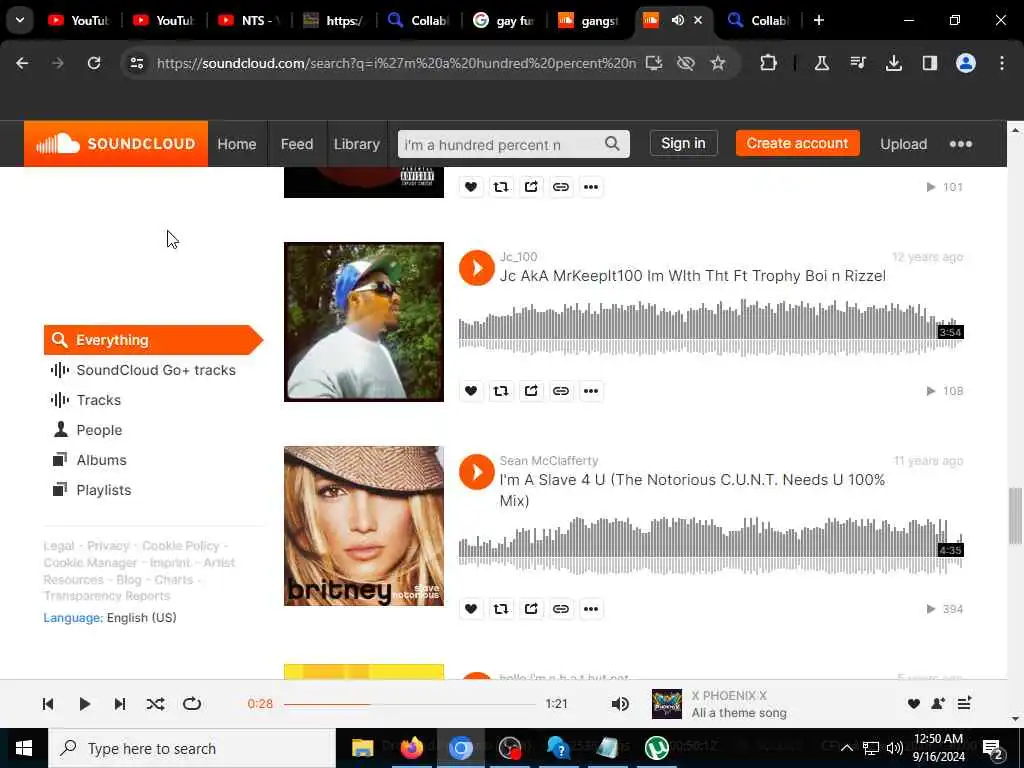Toggle shuffle in the player bar
The image size is (1024, 768).
(x=155, y=704)
